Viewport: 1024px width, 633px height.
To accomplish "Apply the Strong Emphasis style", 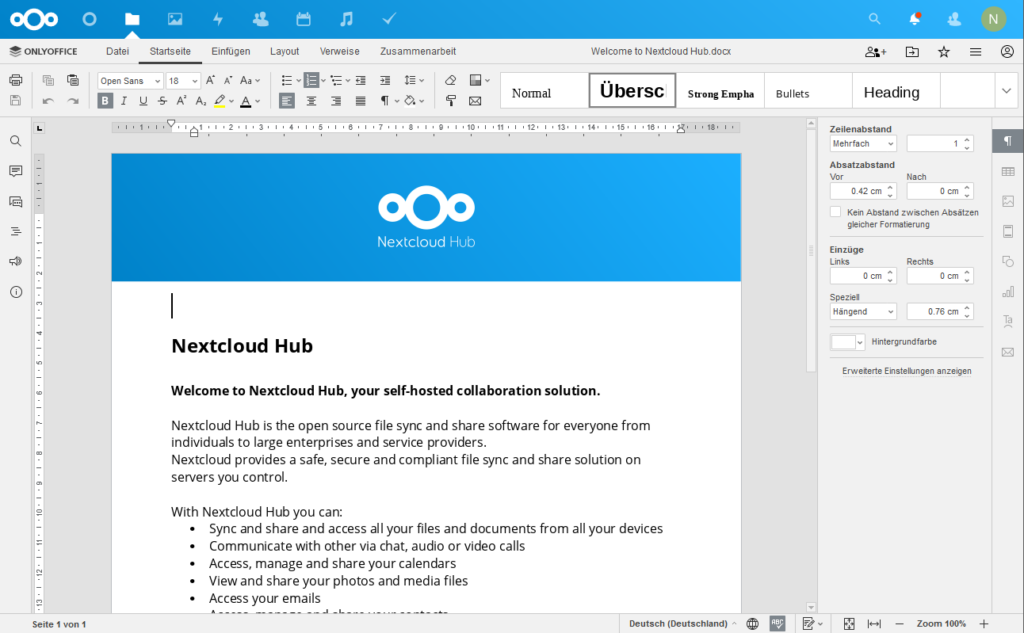I will [720, 91].
